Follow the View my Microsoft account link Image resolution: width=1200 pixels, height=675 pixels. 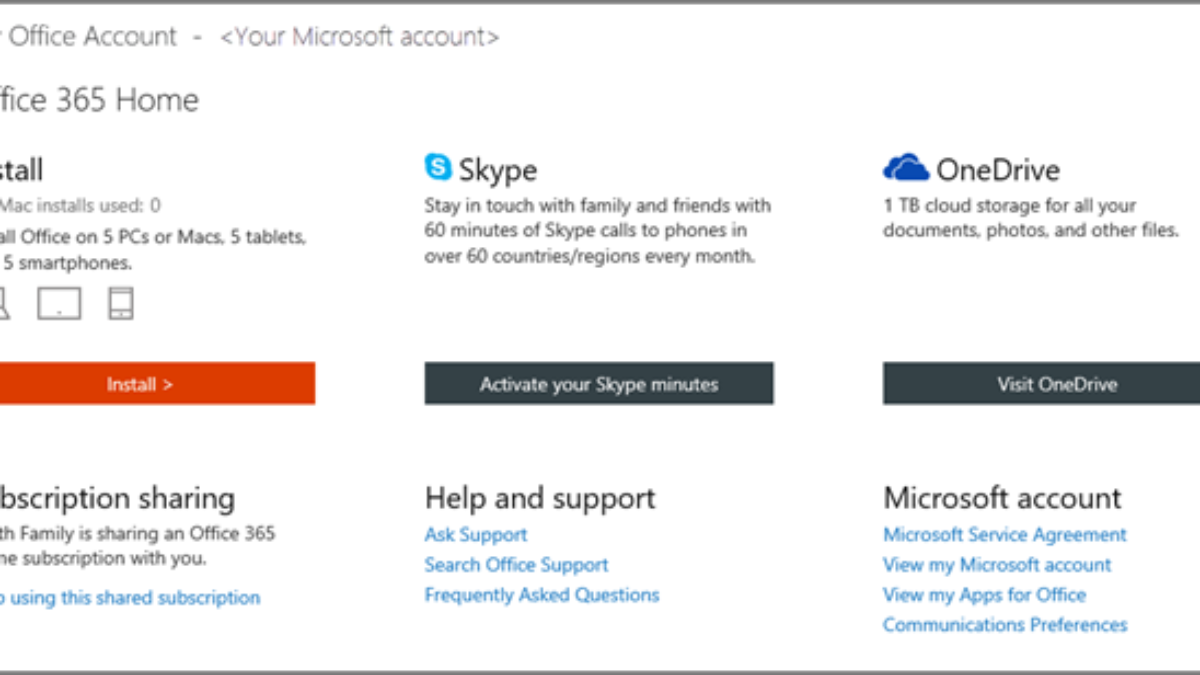tap(996, 565)
